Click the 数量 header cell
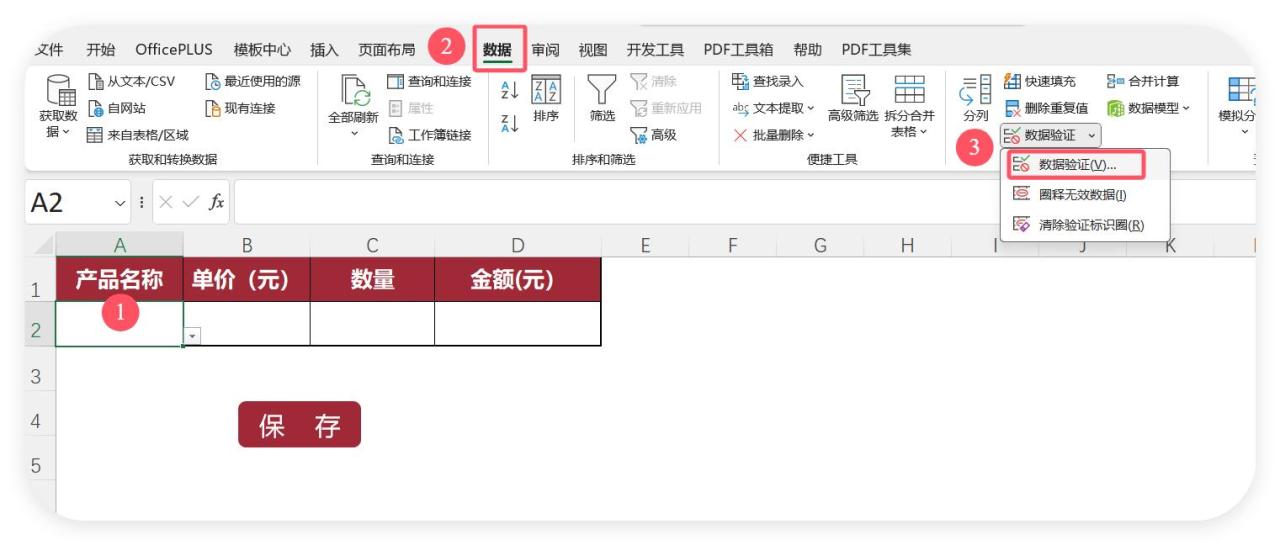The height and width of the screenshot is (545, 1280). click(372, 280)
